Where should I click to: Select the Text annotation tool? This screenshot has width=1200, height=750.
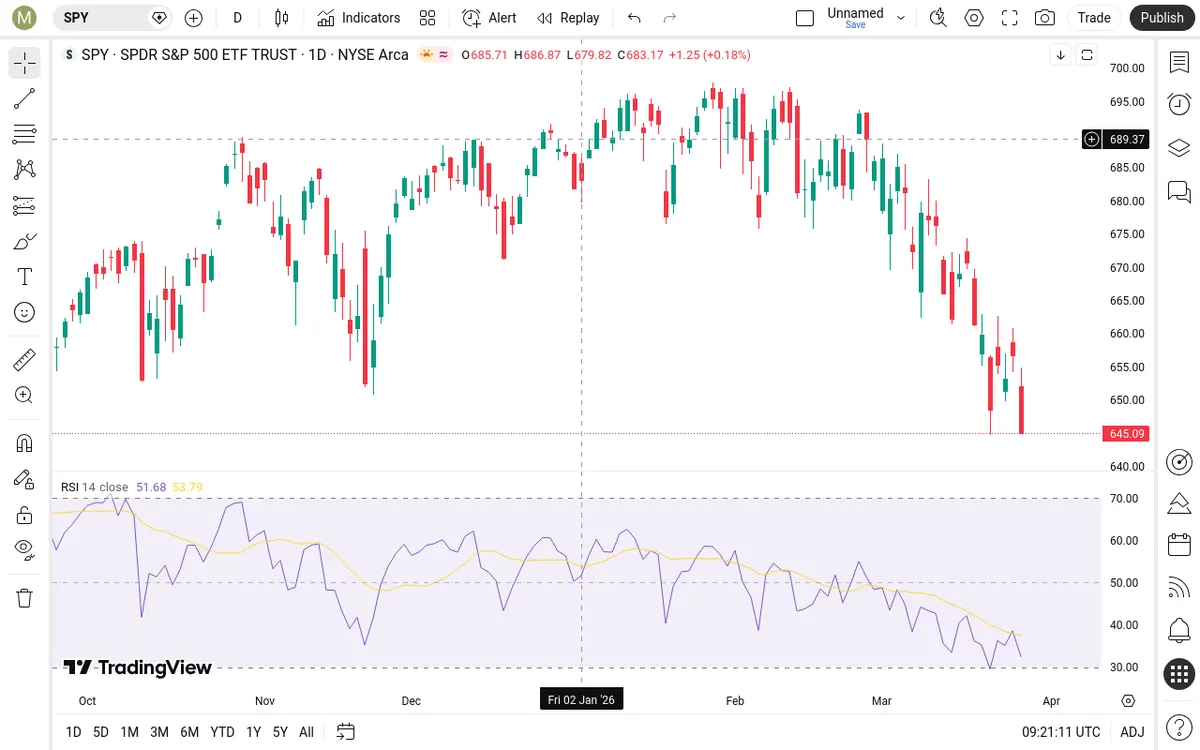(x=25, y=277)
